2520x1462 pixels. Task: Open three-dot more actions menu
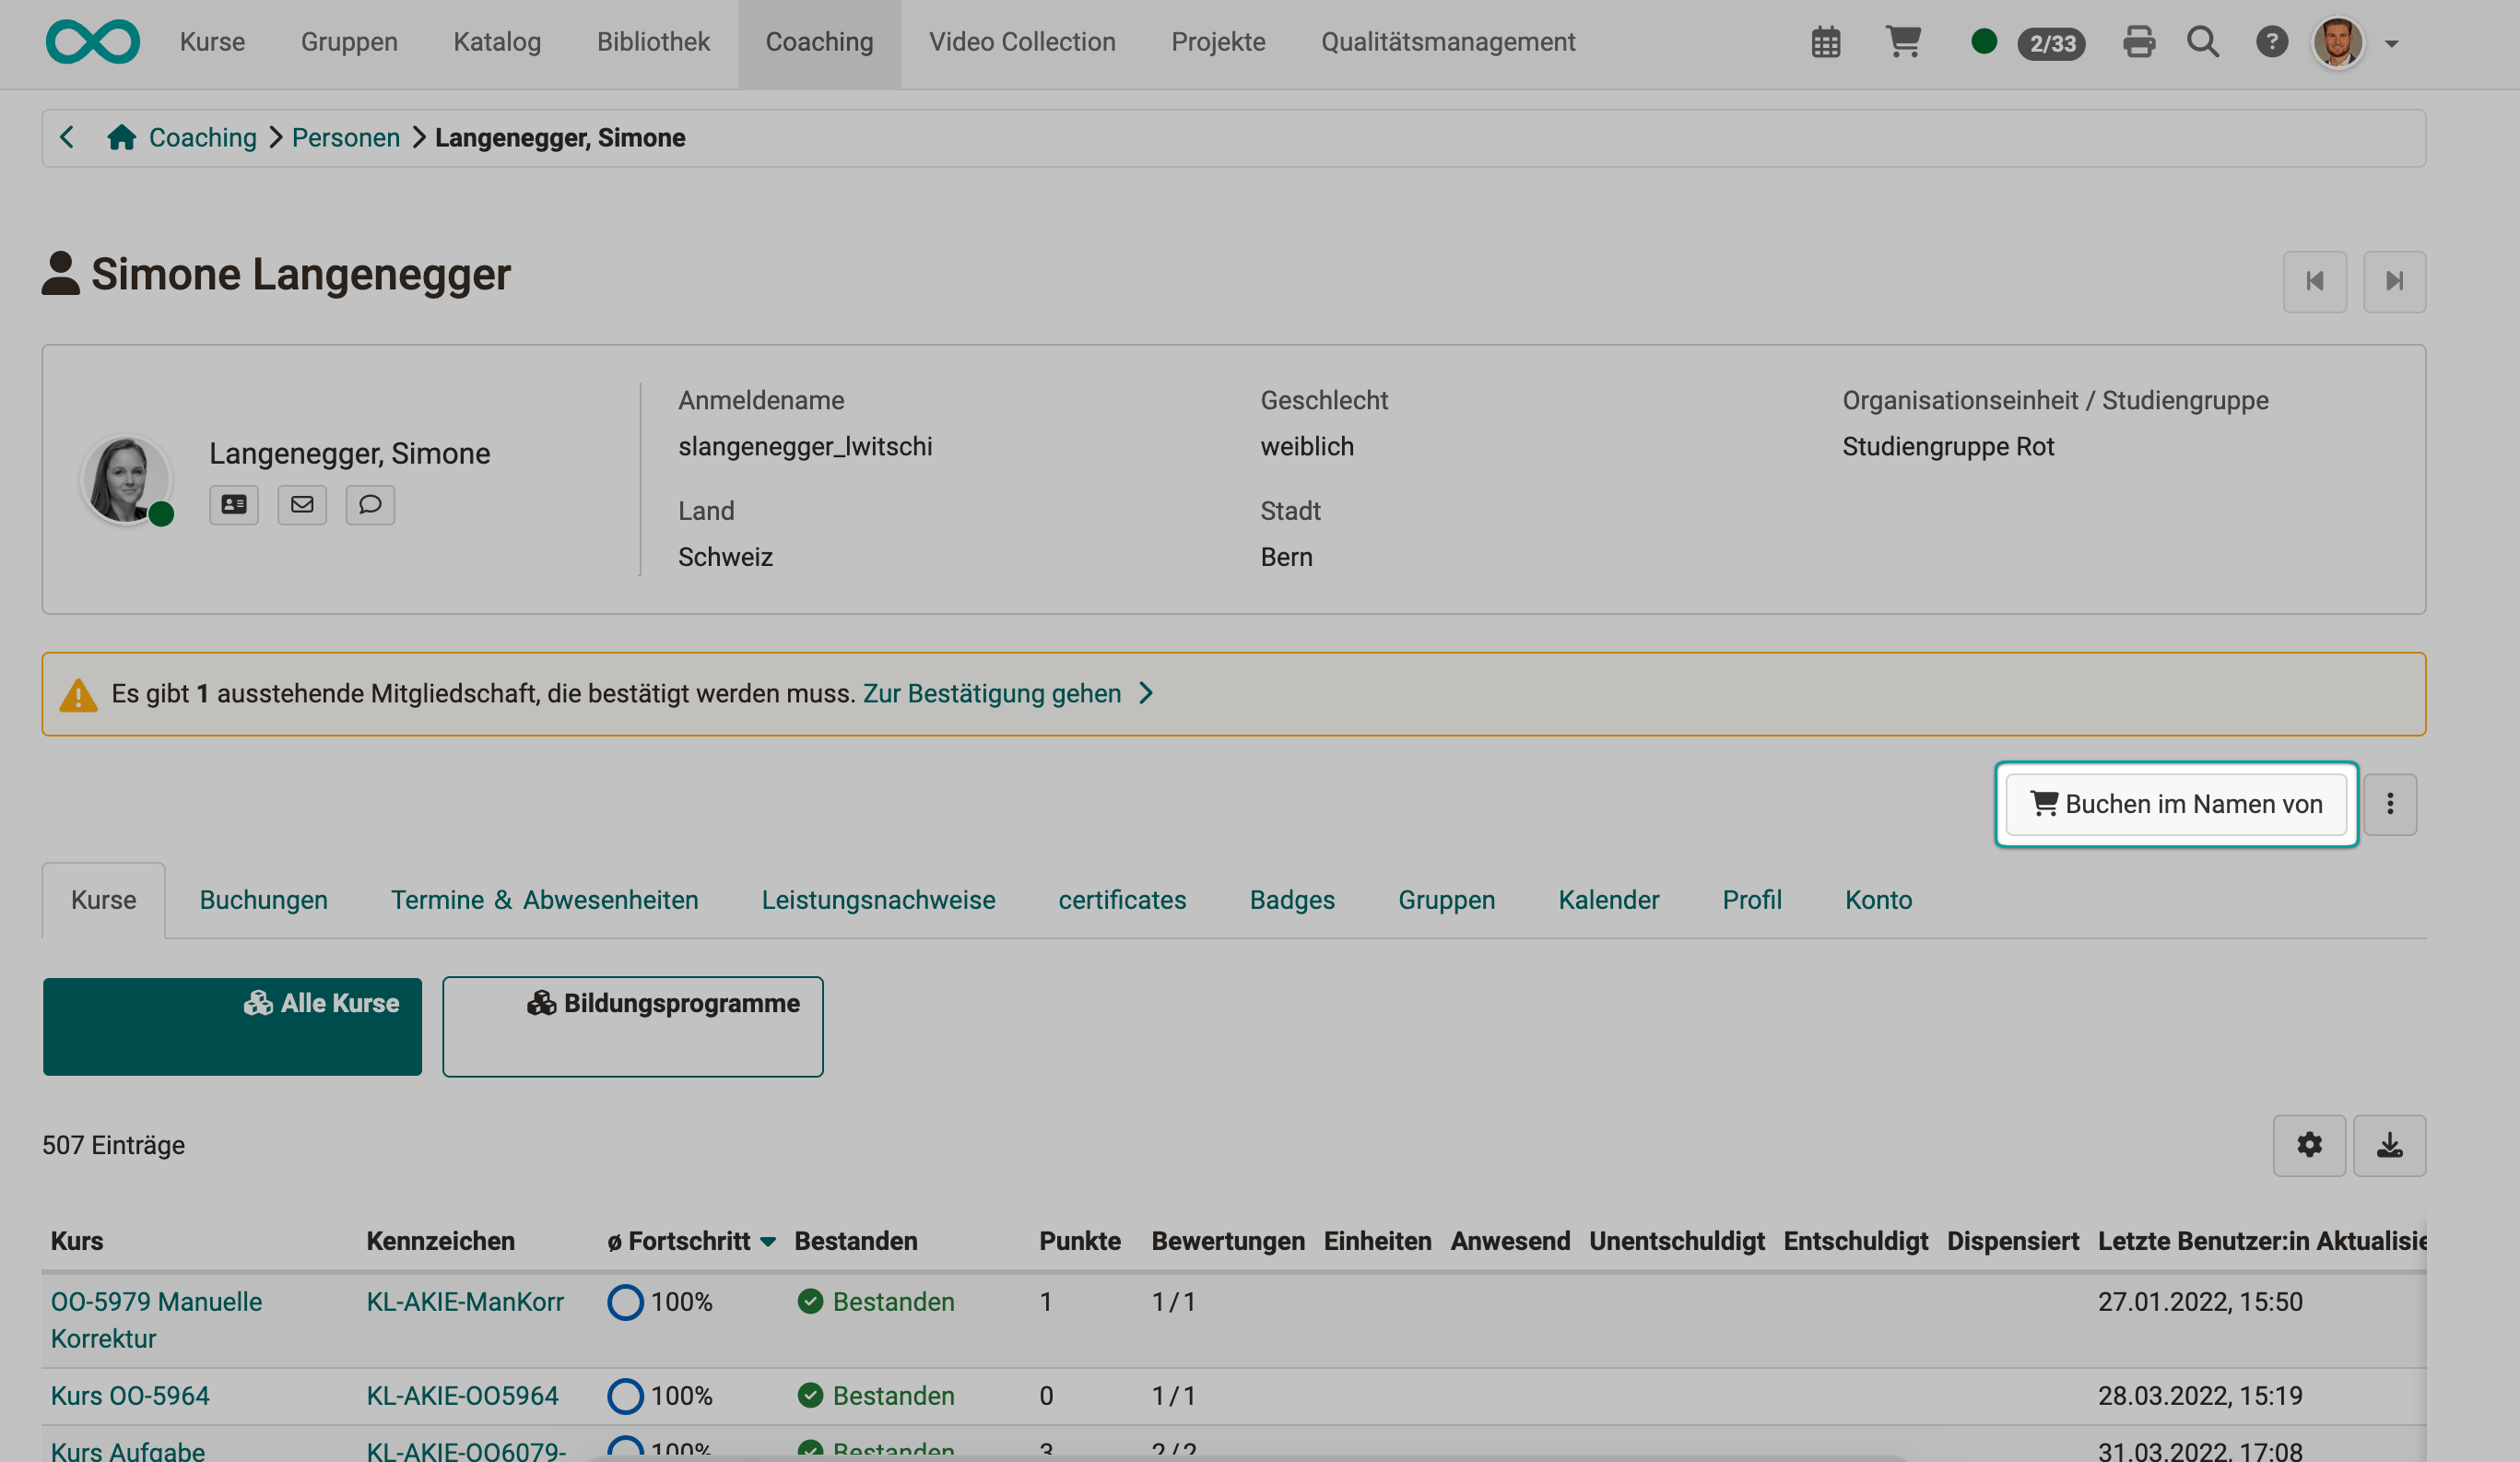point(2390,804)
